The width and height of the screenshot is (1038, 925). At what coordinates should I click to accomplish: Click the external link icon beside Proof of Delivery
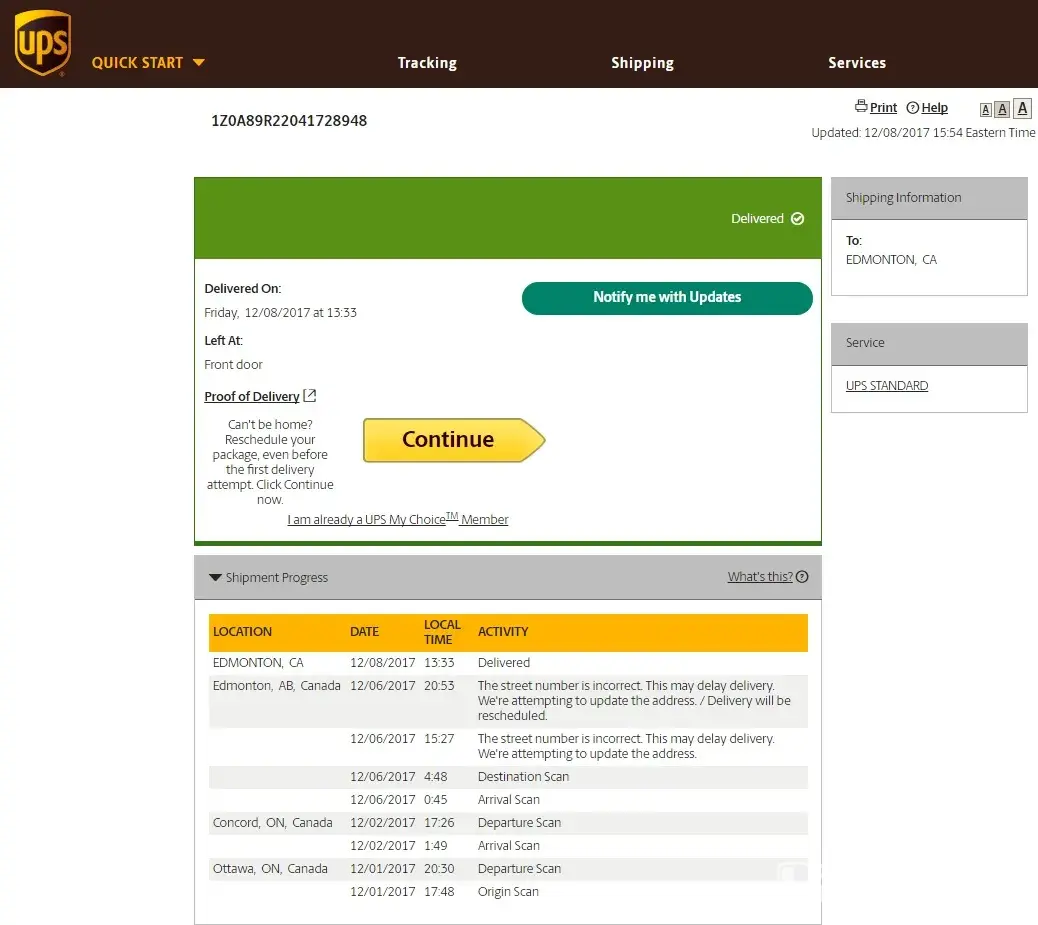click(x=310, y=396)
